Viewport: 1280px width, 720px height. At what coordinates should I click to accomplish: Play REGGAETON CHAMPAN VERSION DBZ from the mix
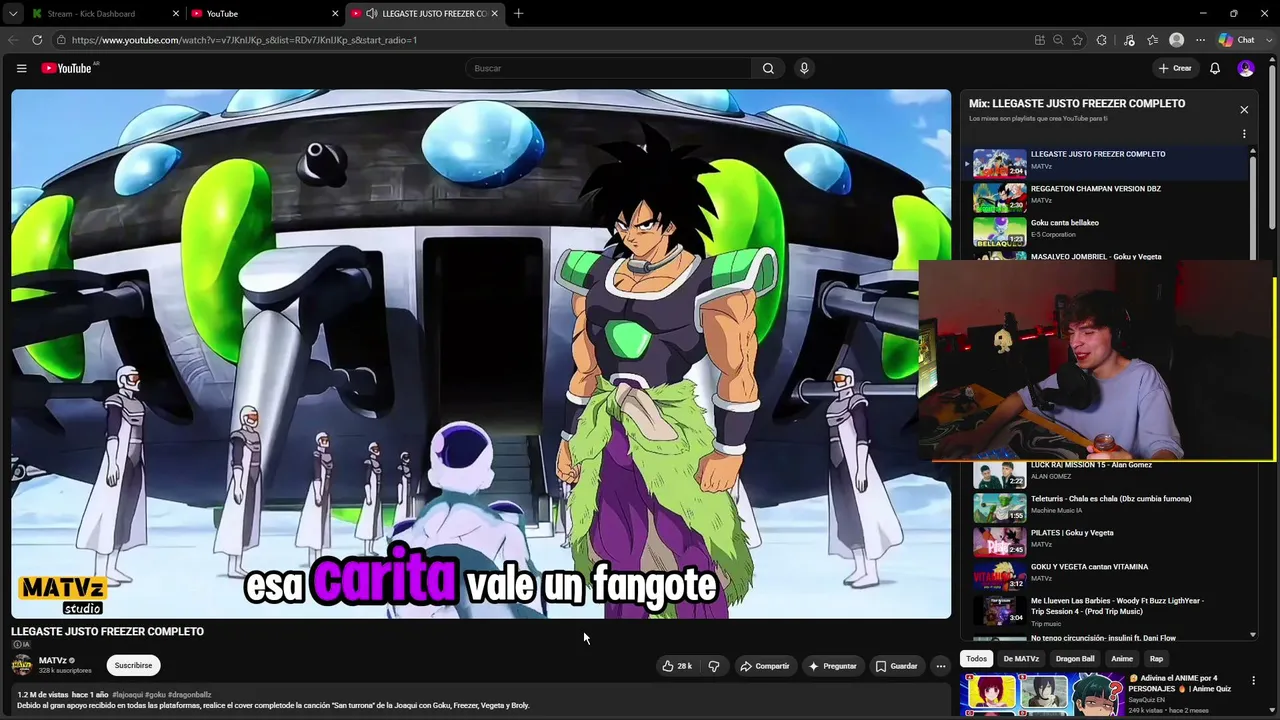pos(1105,197)
